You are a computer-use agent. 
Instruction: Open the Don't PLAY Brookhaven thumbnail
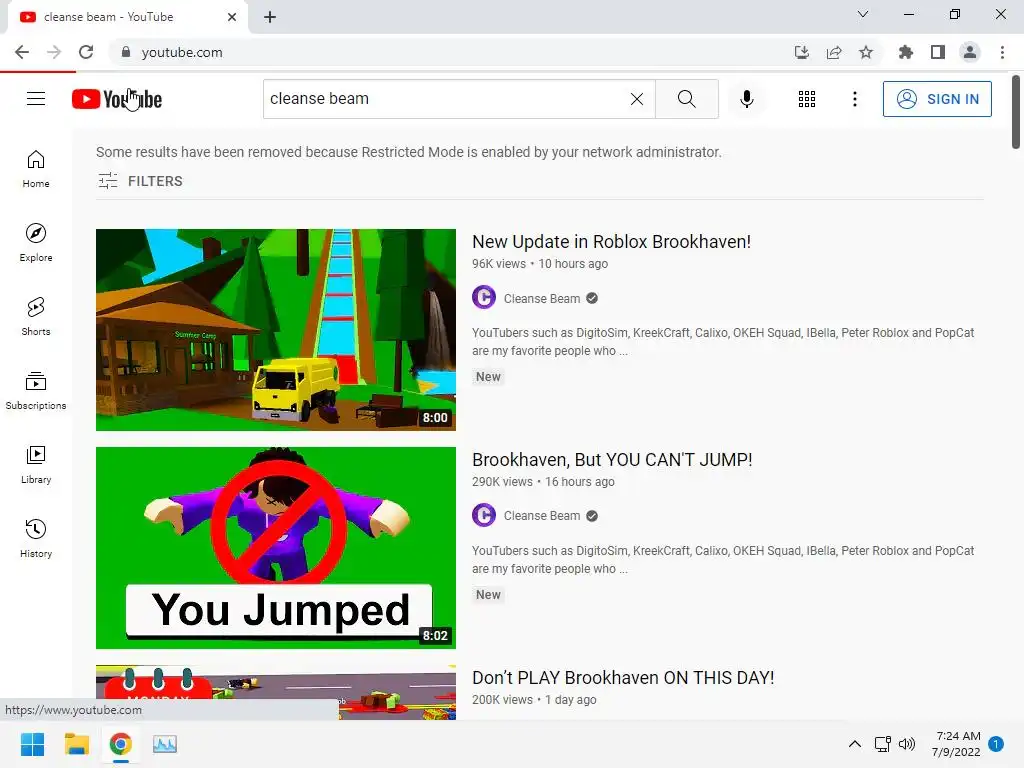[x=276, y=692]
